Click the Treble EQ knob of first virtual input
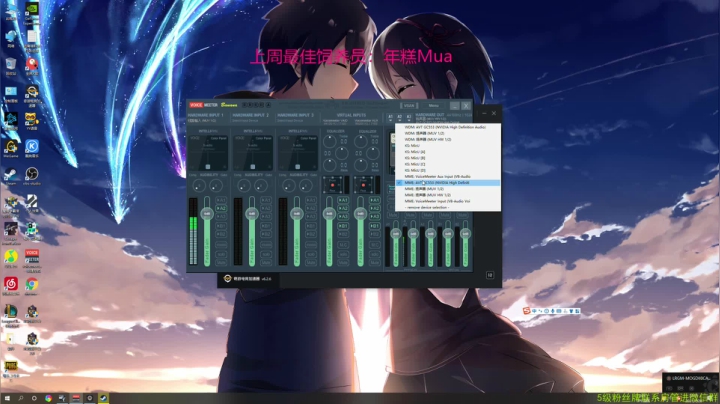Image resolution: width=720 pixels, height=404 pixels. pos(329,141)
